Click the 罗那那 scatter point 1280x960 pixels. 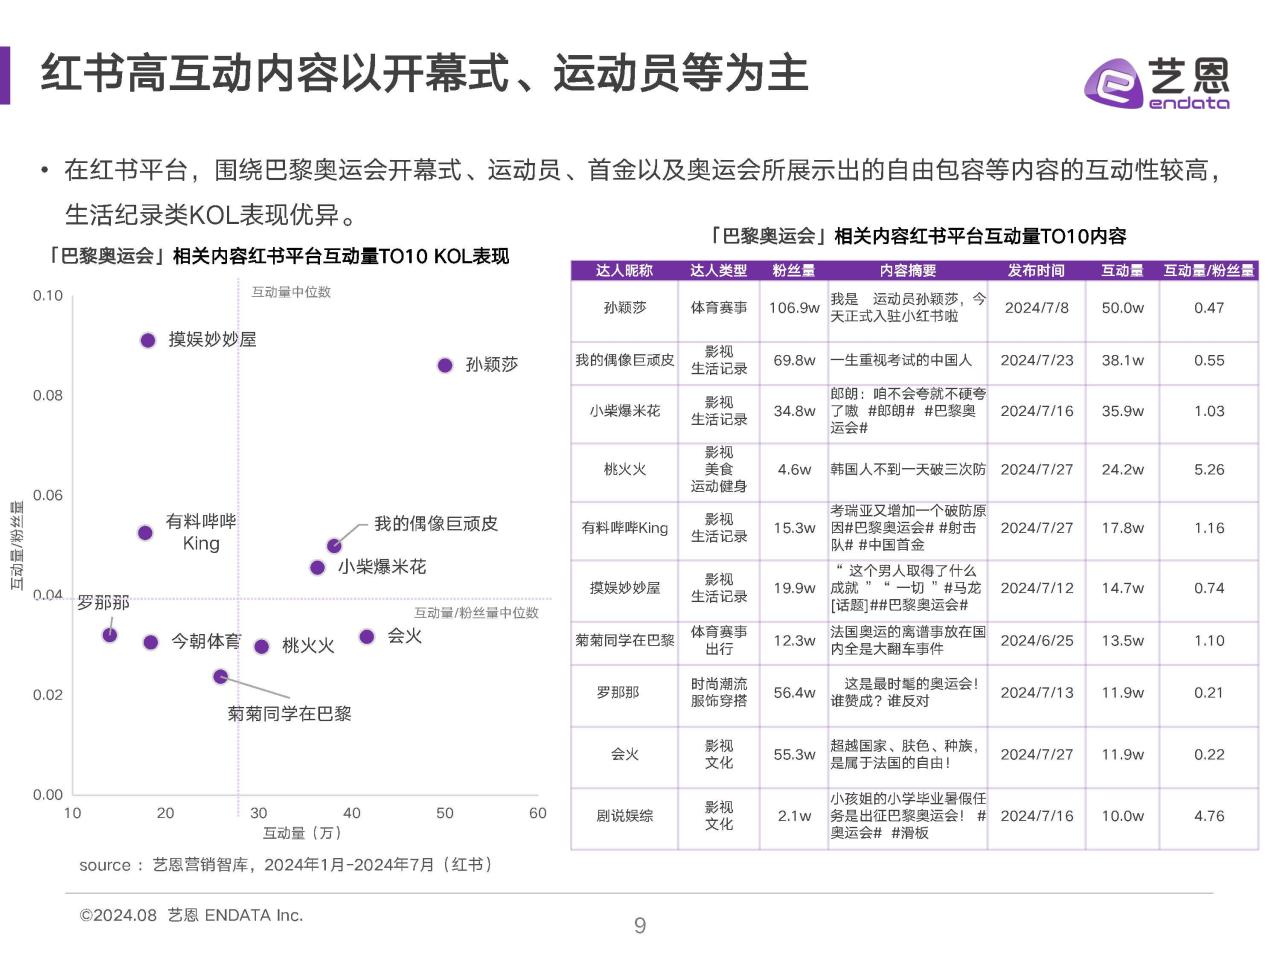click(110, 635)
